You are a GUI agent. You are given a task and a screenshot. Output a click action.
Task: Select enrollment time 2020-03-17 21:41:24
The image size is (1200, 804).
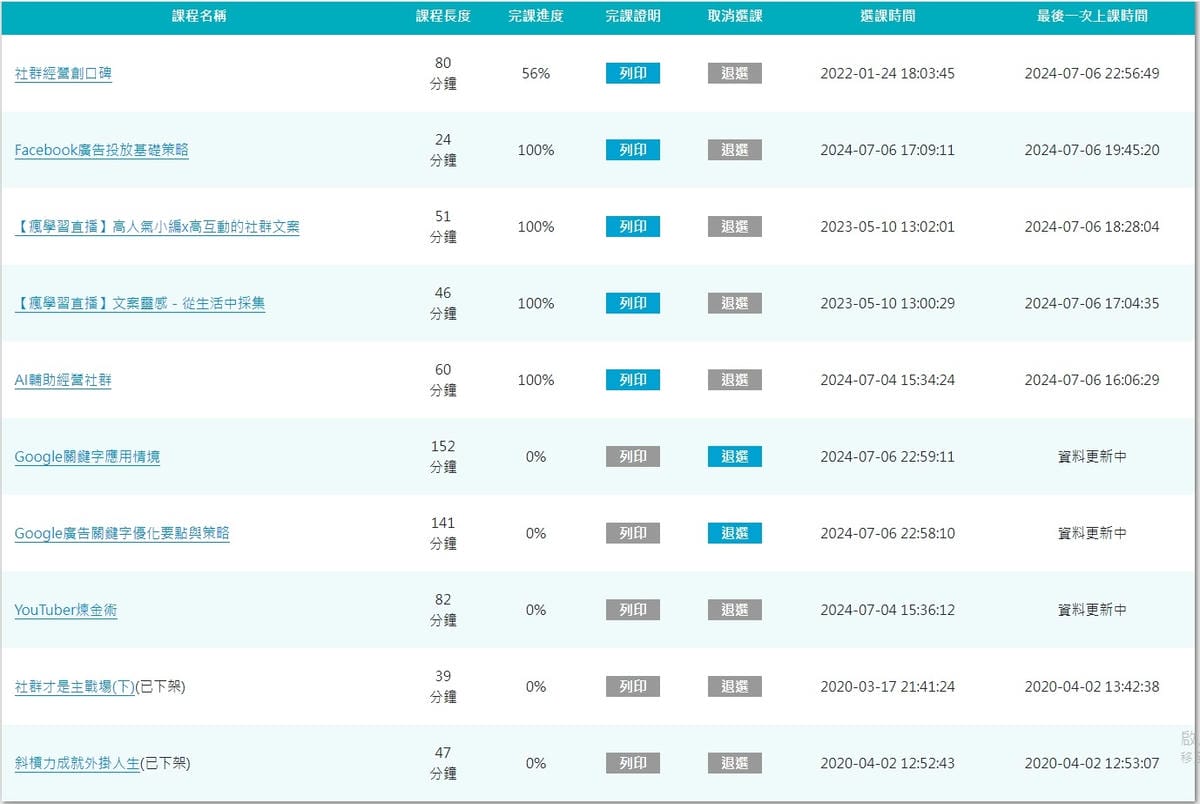[x=887, y=687]
